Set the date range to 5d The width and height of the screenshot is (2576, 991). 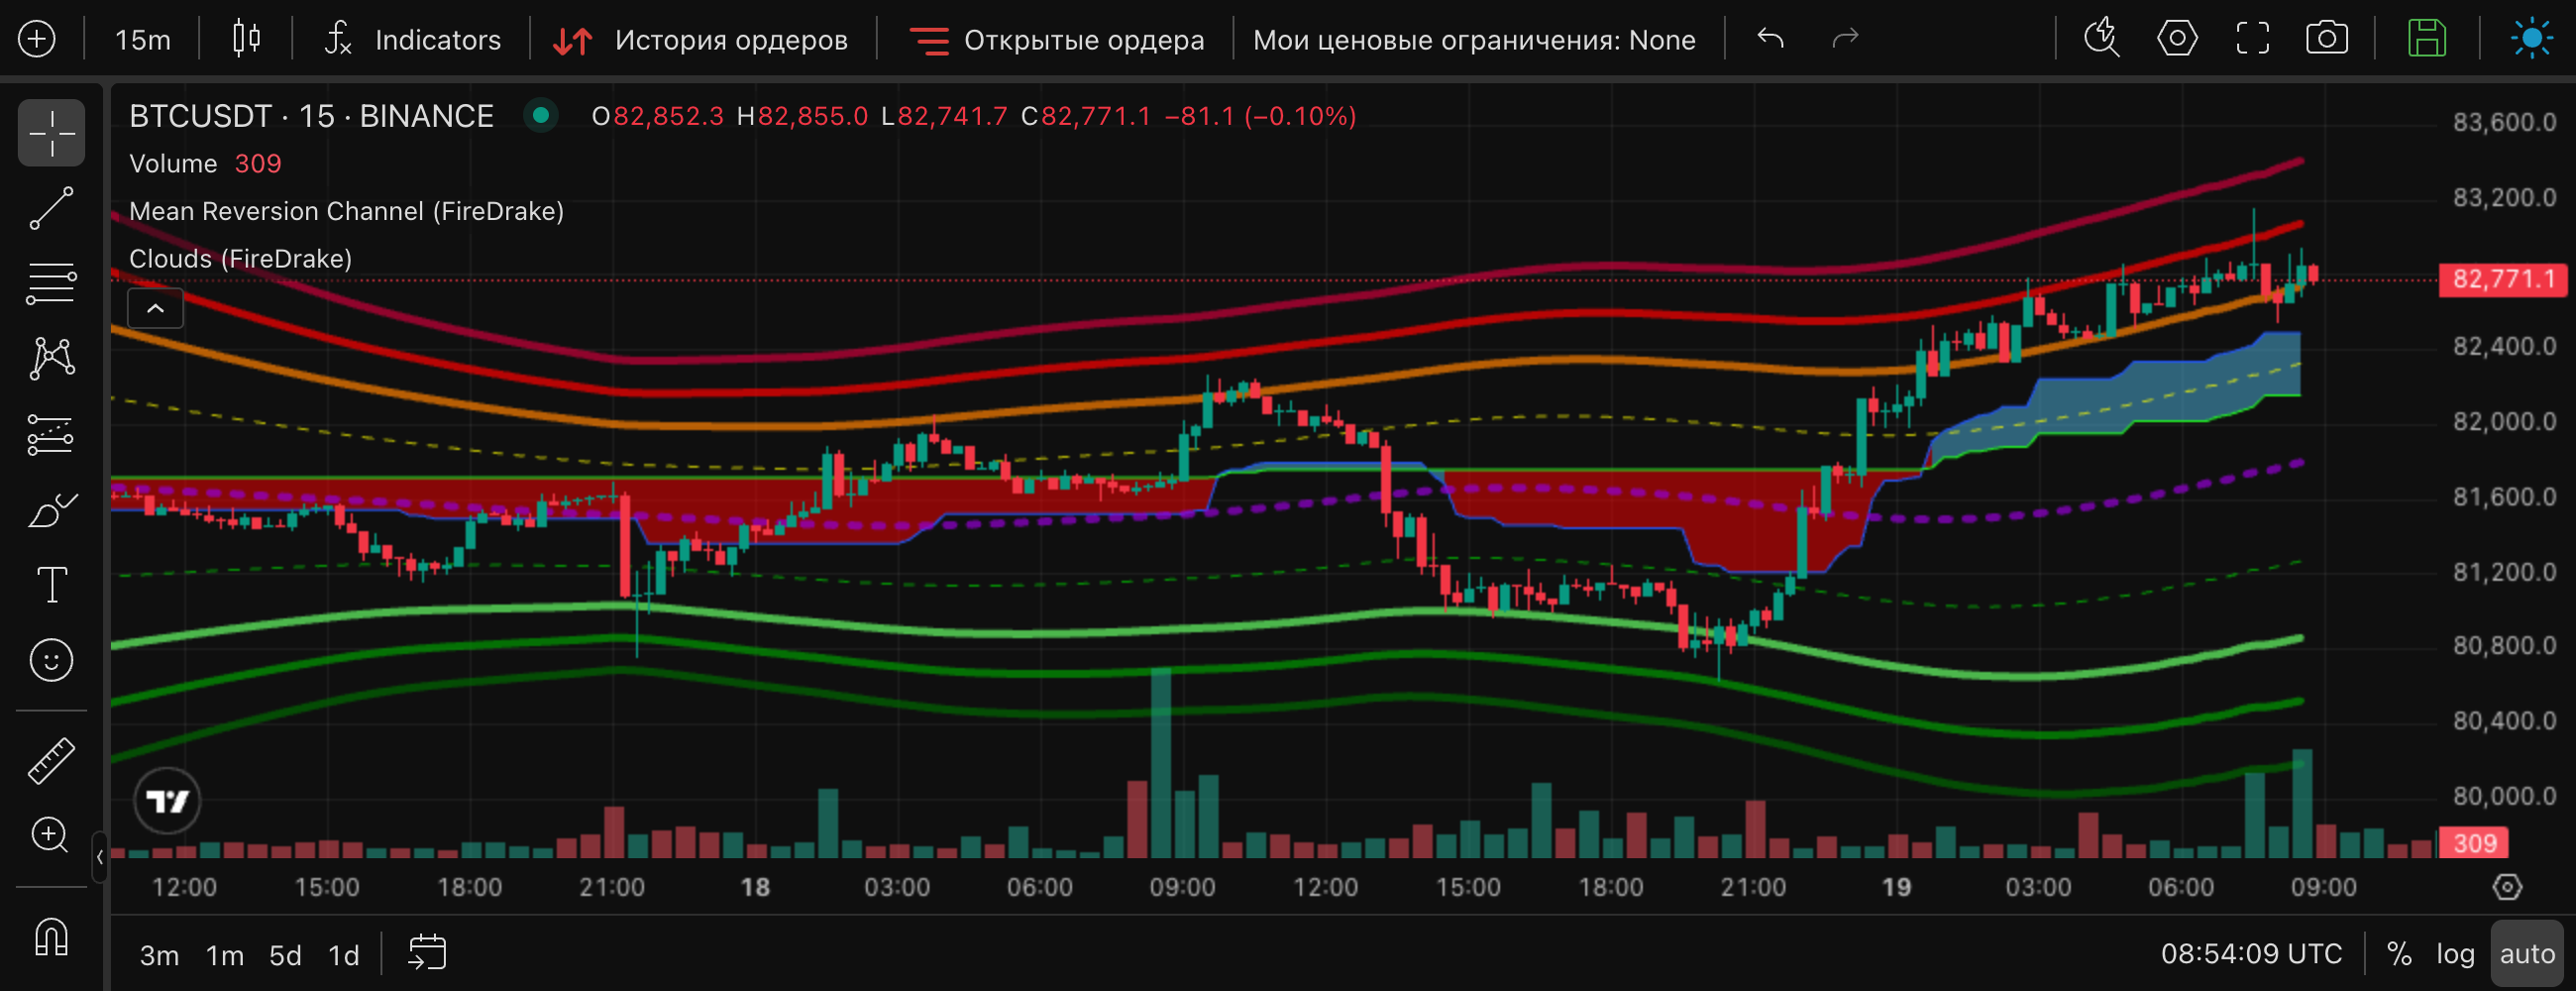click(285, 955)
